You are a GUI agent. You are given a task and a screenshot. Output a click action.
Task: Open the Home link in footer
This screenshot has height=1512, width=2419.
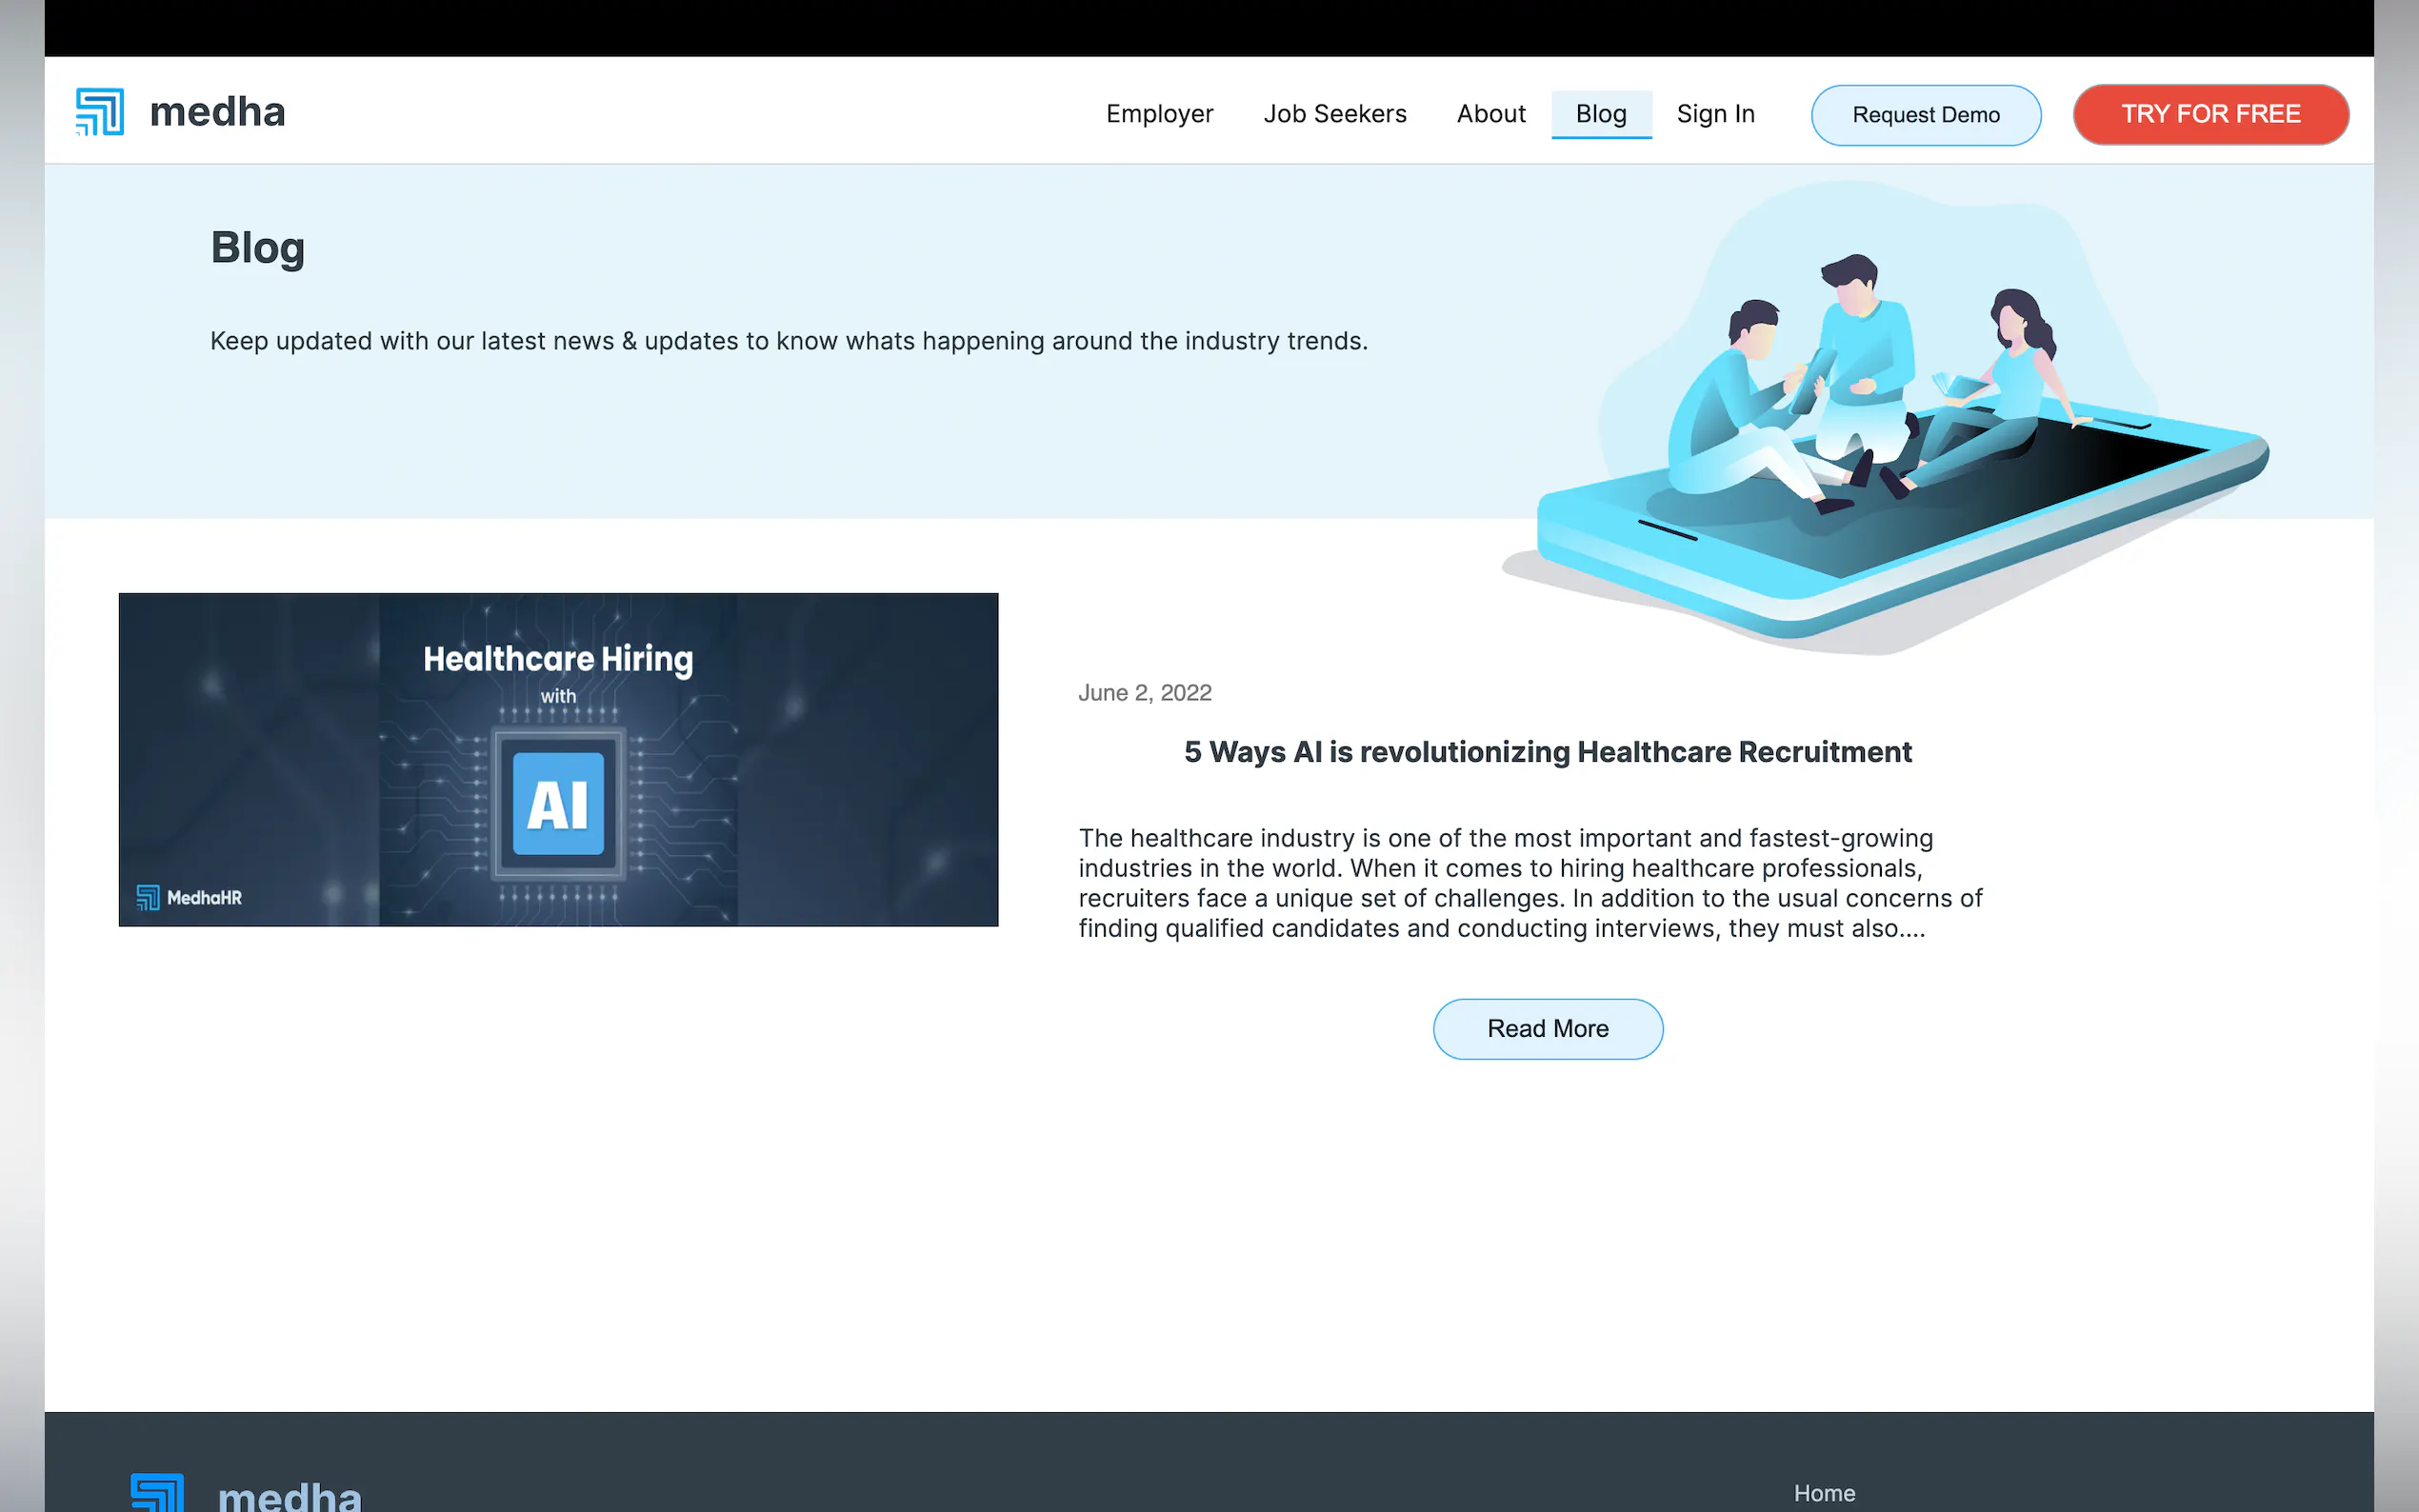point(1823,1493)
